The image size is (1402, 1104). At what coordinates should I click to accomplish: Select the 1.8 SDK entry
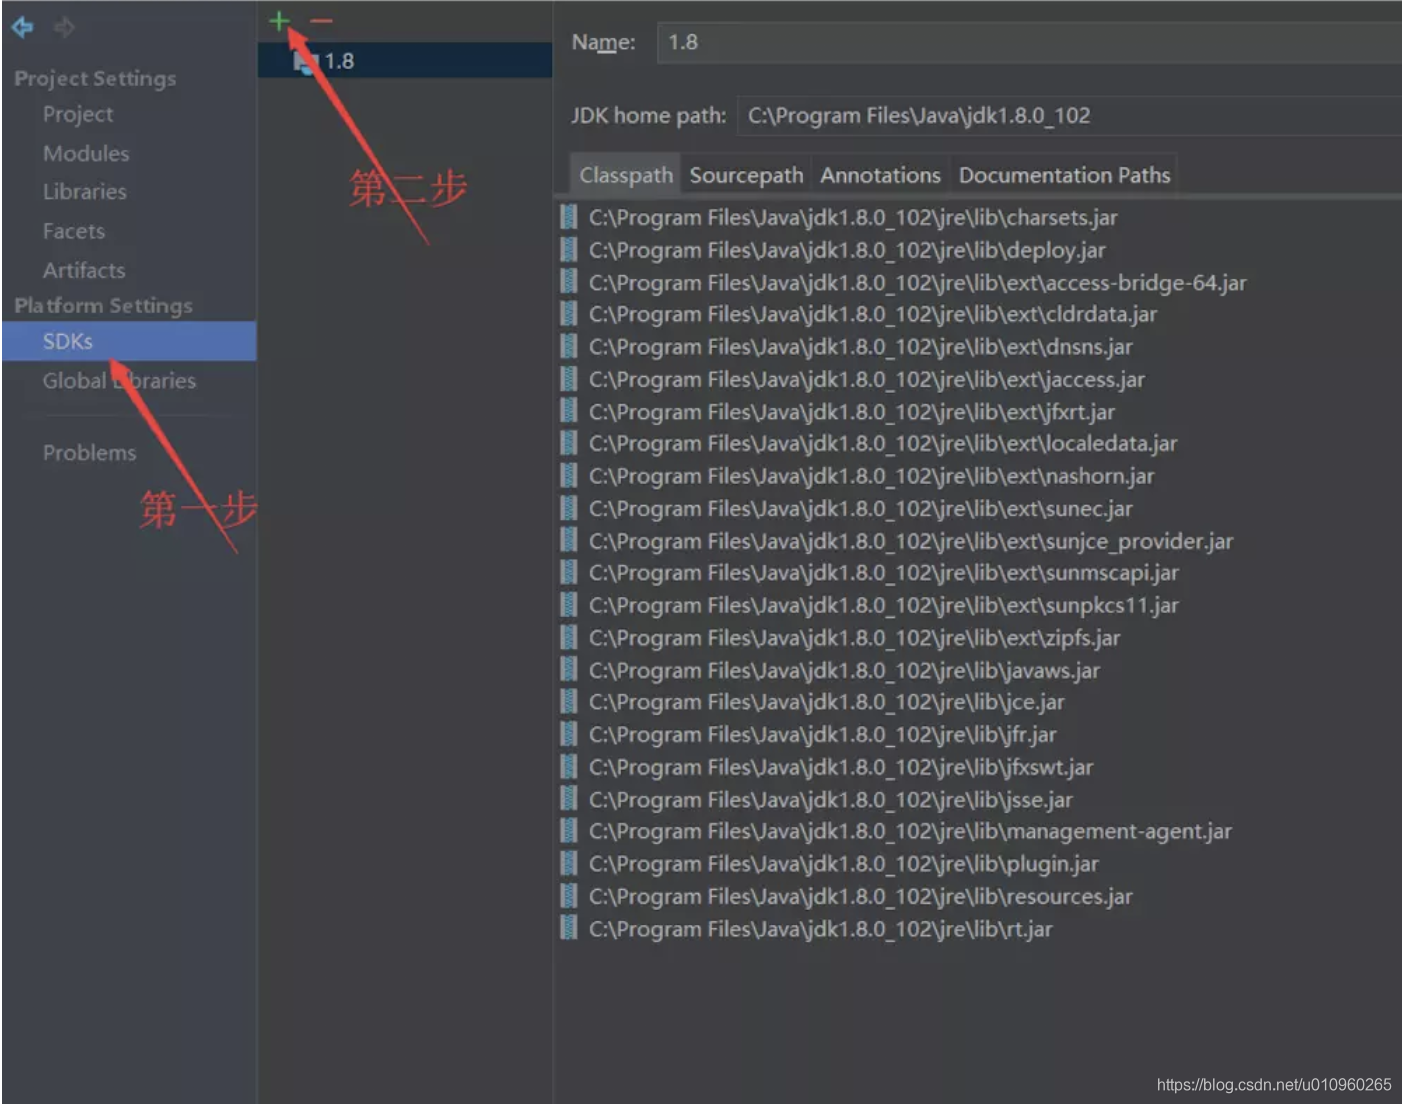[405, 61]
